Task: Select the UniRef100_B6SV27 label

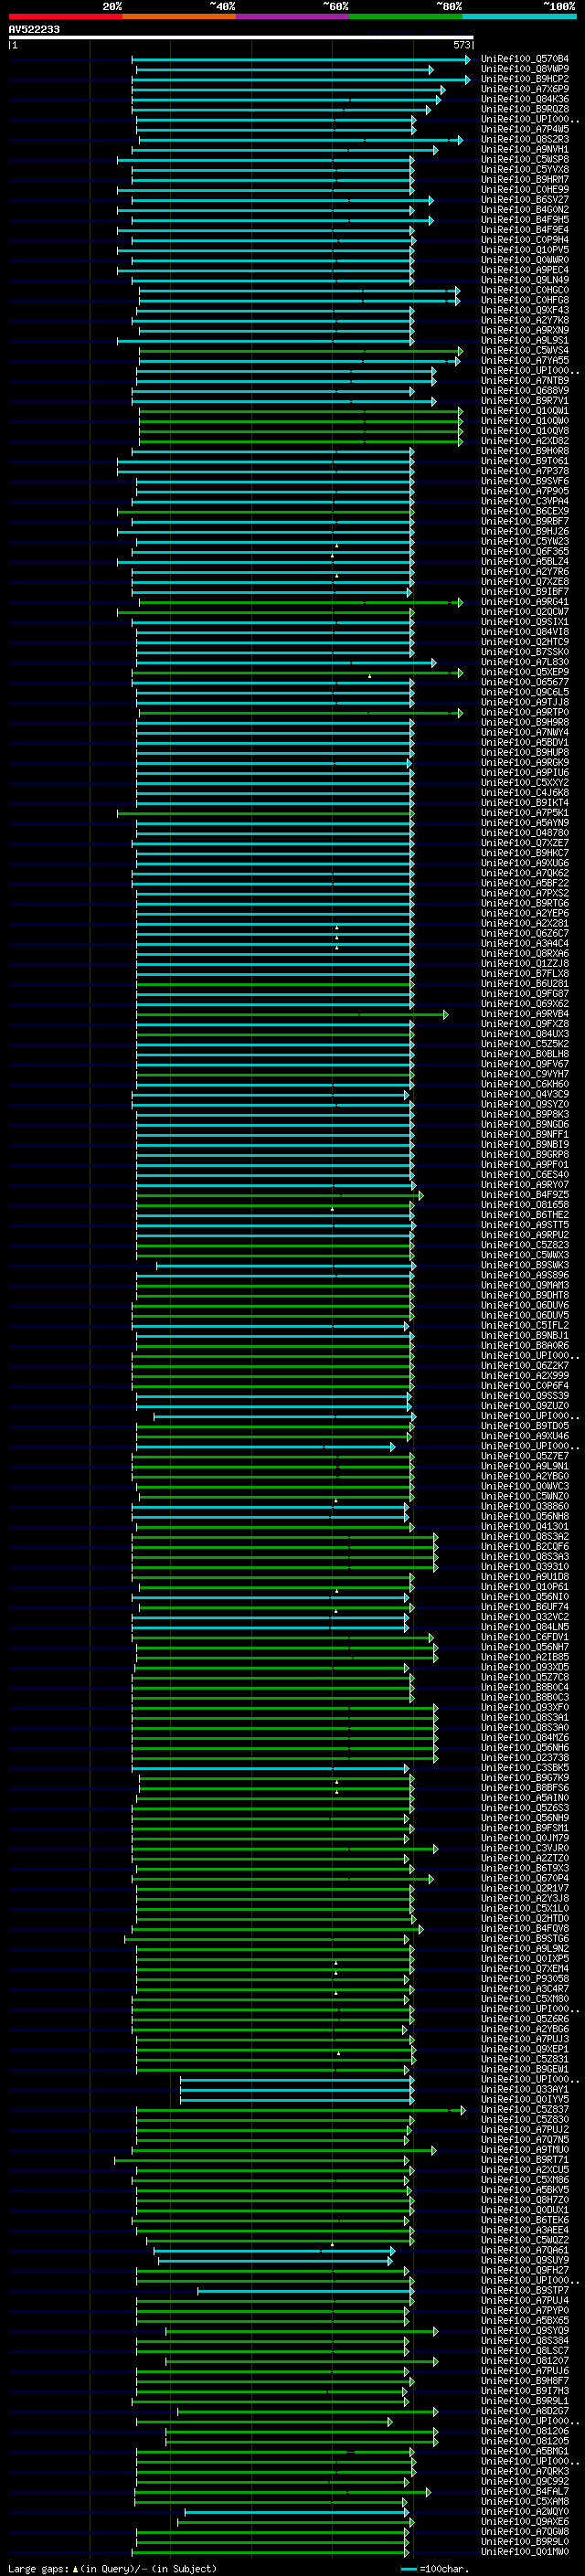Action: pyautogui.click(x=525, y=200)
